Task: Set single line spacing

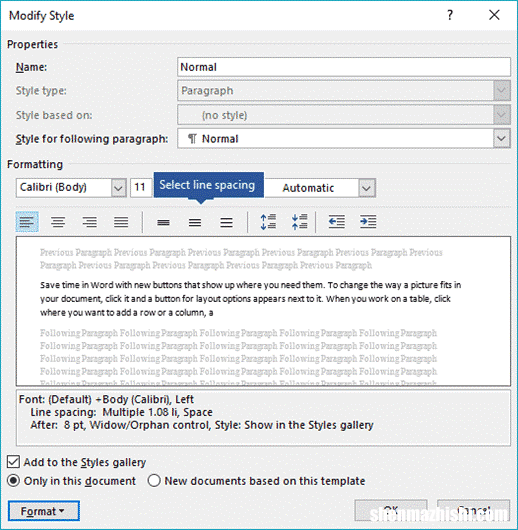Action: pos(163,222)
